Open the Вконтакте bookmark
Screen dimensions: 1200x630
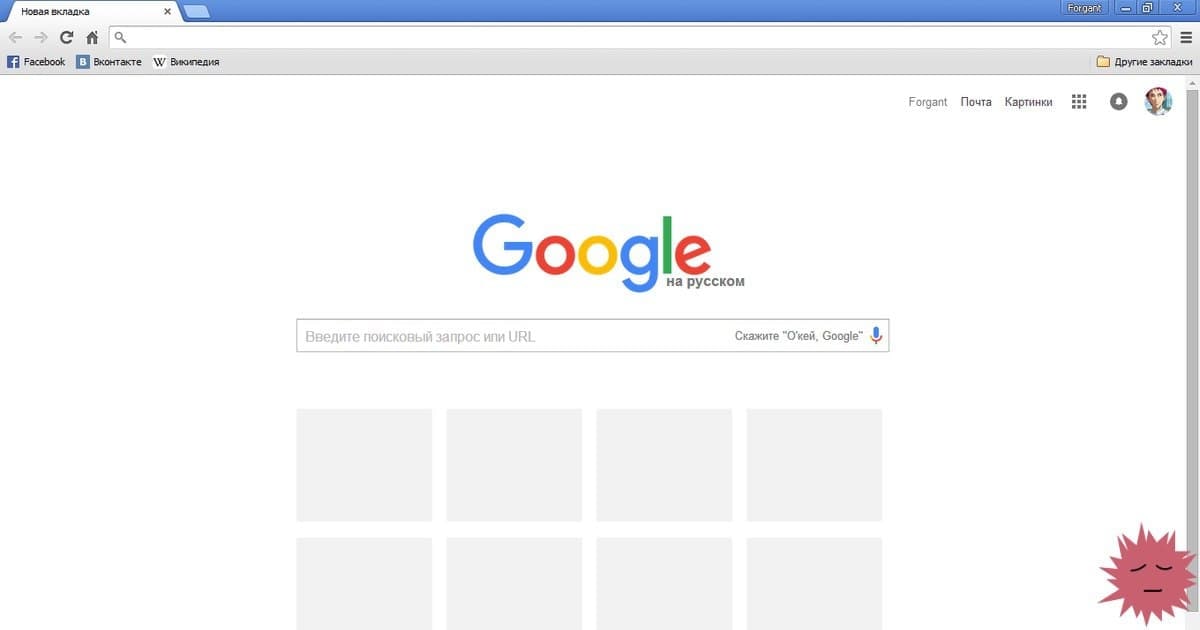coord(109,62)
